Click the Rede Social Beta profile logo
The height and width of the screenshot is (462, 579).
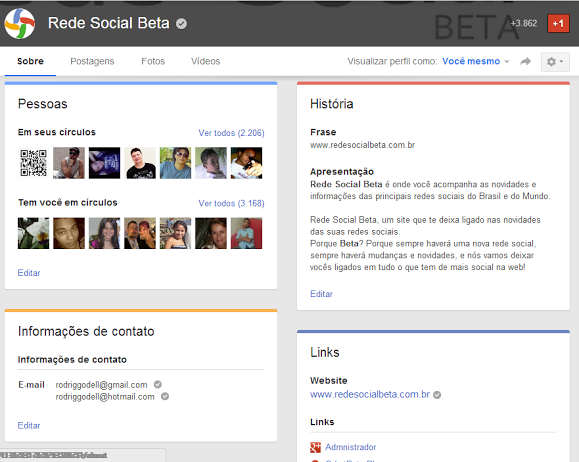tap(20, 23)
